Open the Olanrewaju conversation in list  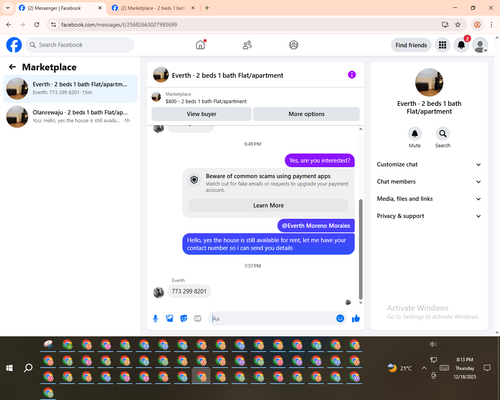70,116
